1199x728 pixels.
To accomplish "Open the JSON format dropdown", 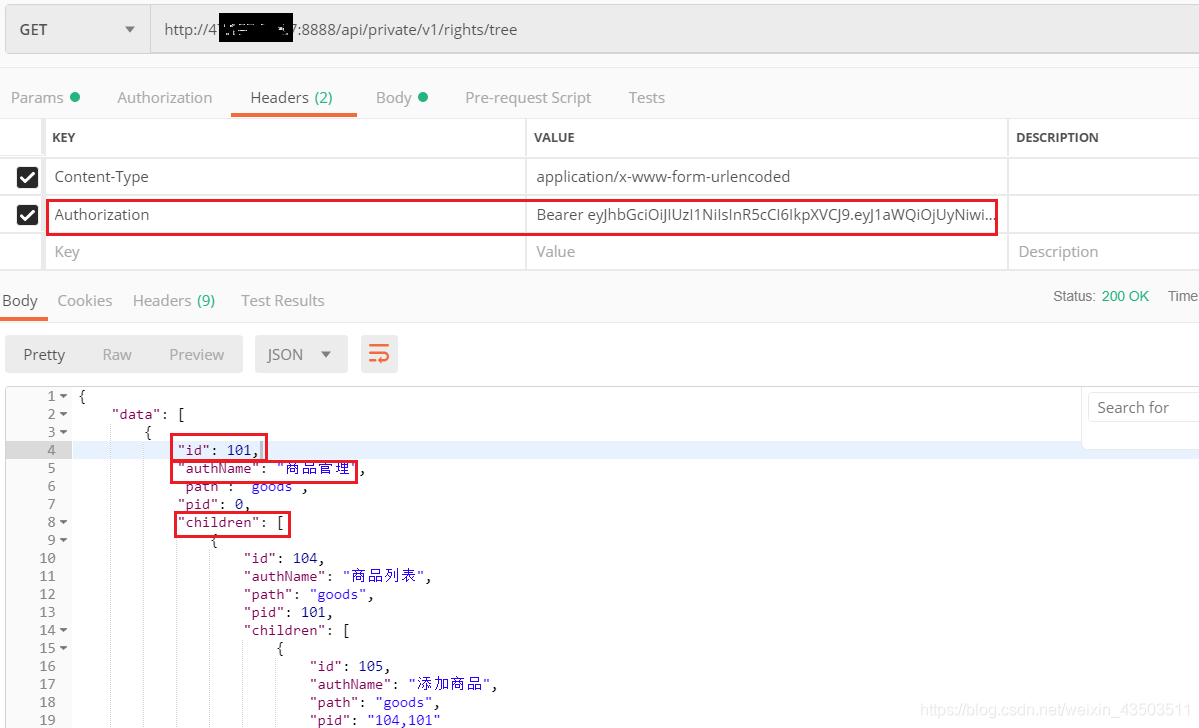I will [x=301, y=354].
